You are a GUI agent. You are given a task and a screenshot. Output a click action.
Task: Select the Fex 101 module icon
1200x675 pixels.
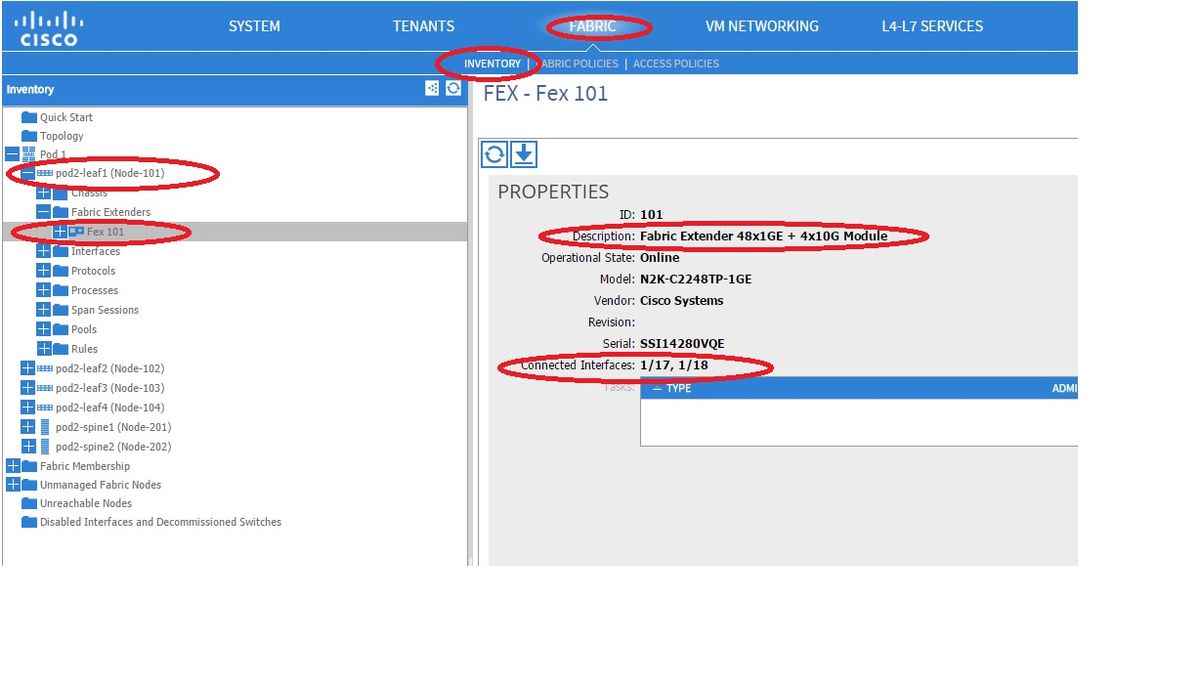tap(75, 231)
